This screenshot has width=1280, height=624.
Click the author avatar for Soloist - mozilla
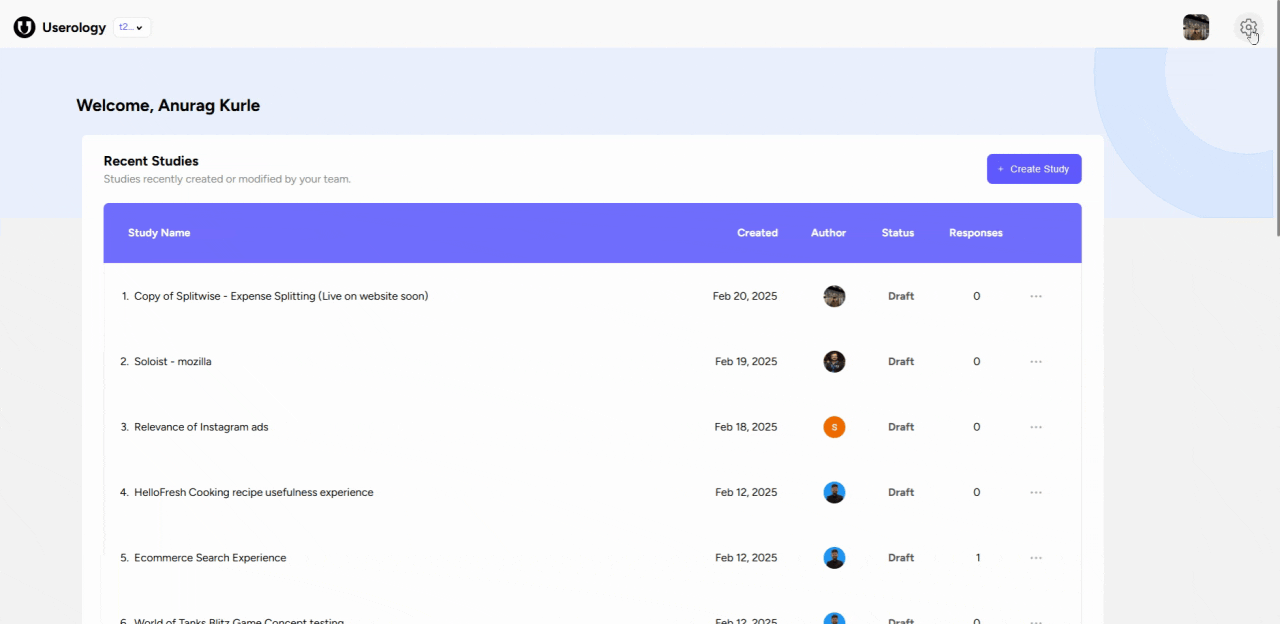pos(834,361)
